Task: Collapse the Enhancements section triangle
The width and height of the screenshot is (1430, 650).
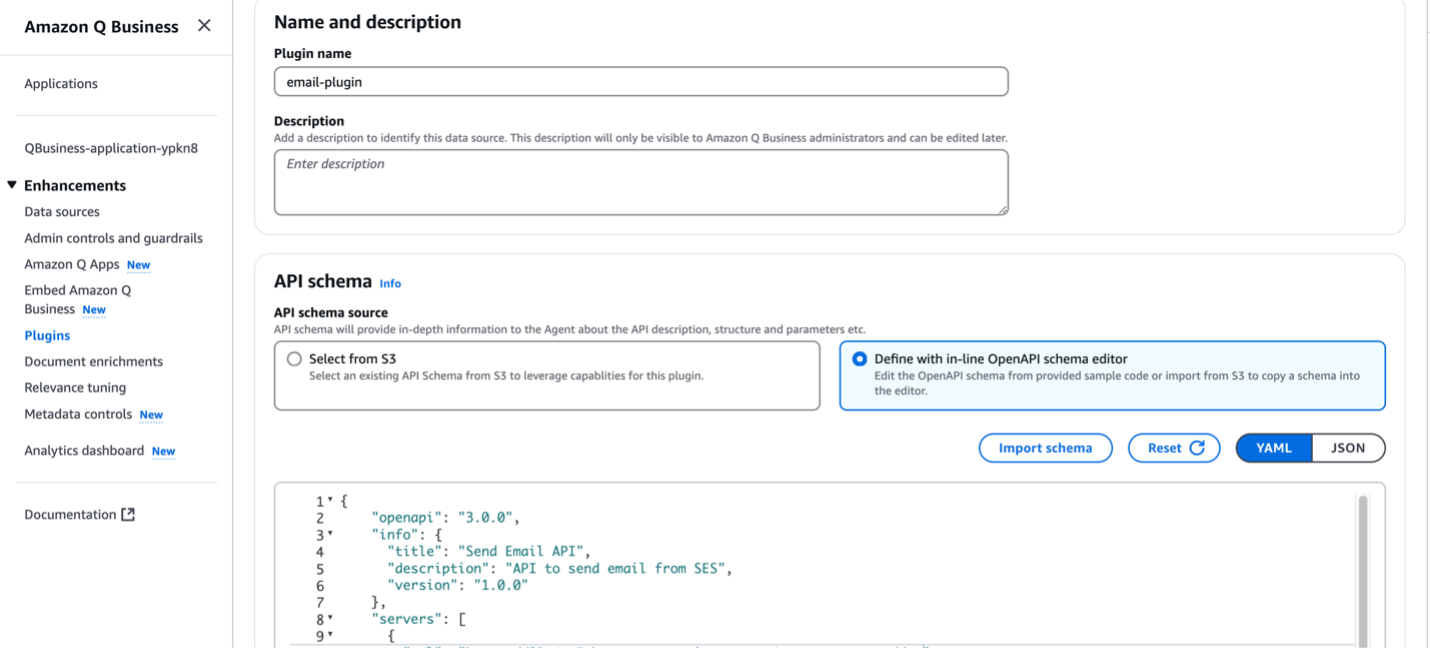Action: [x=12, y=185]
